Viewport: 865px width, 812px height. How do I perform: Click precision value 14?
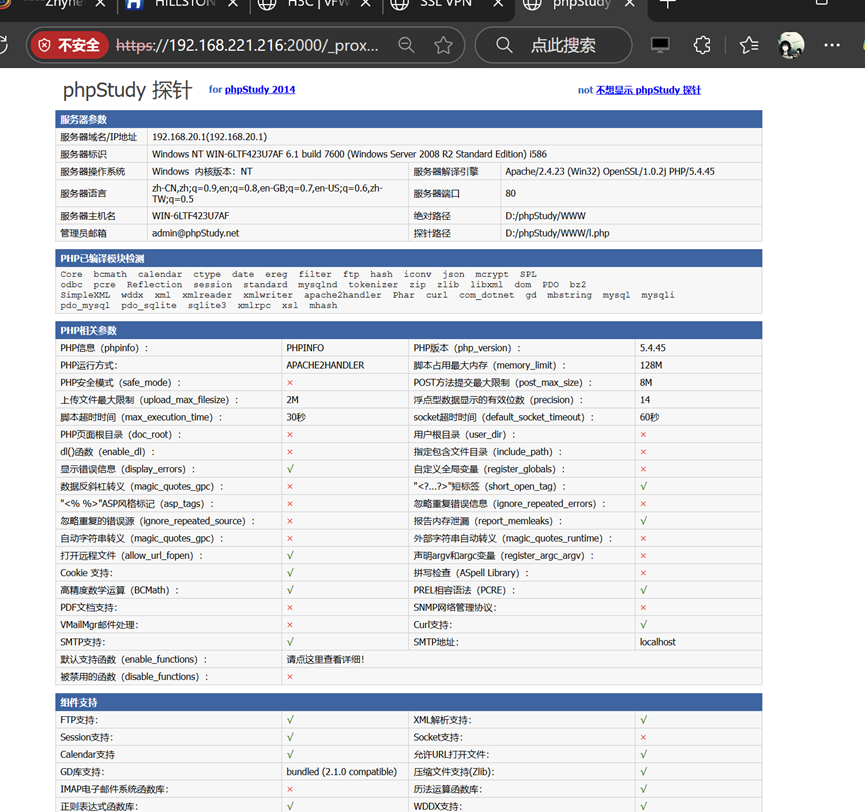tap(645, 400)
